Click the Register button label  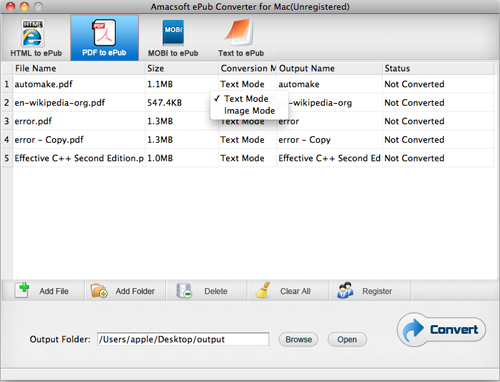(377, 291)
